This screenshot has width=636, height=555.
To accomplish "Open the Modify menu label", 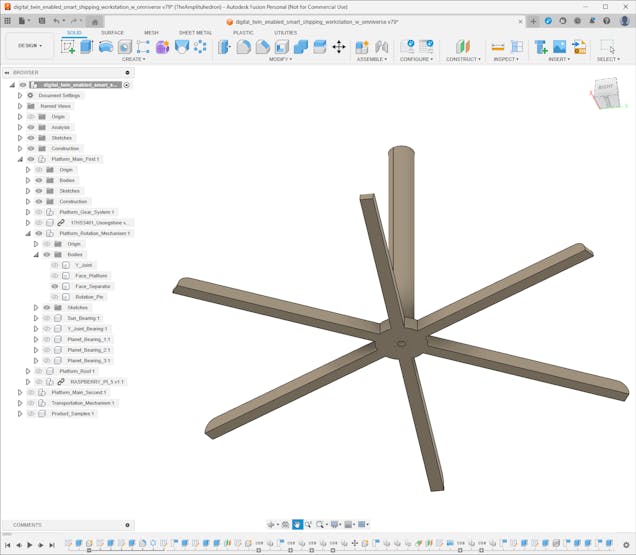I will tap(281, 59).
